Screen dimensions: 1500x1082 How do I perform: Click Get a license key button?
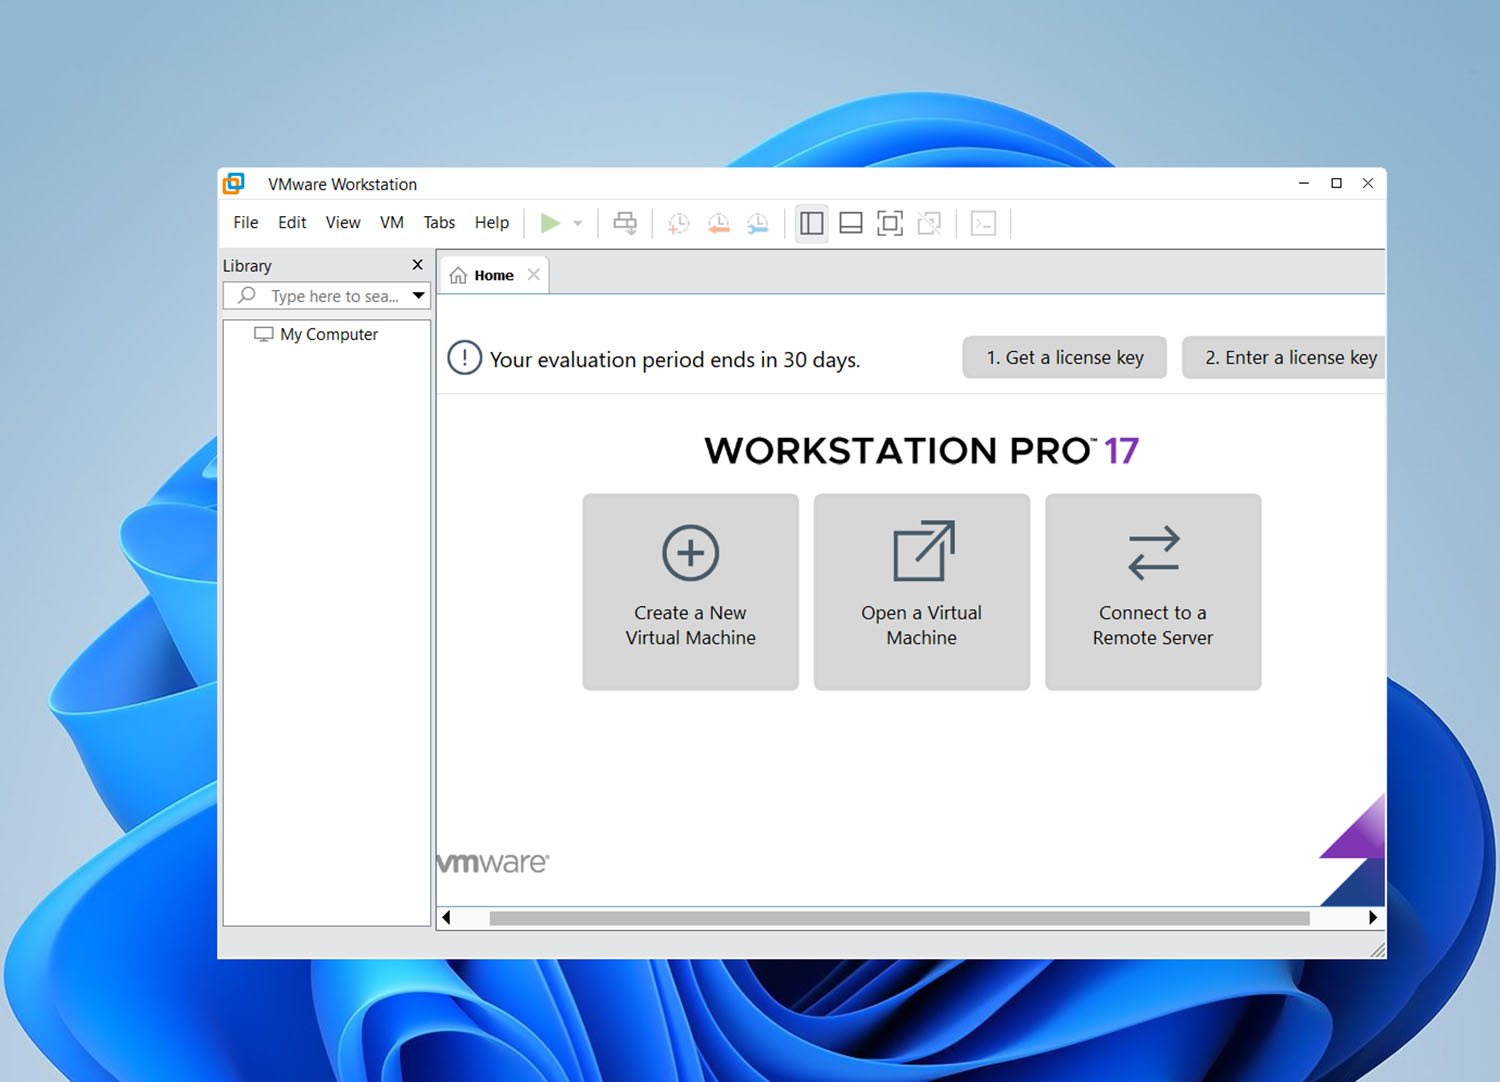[x=1064, y=358]
